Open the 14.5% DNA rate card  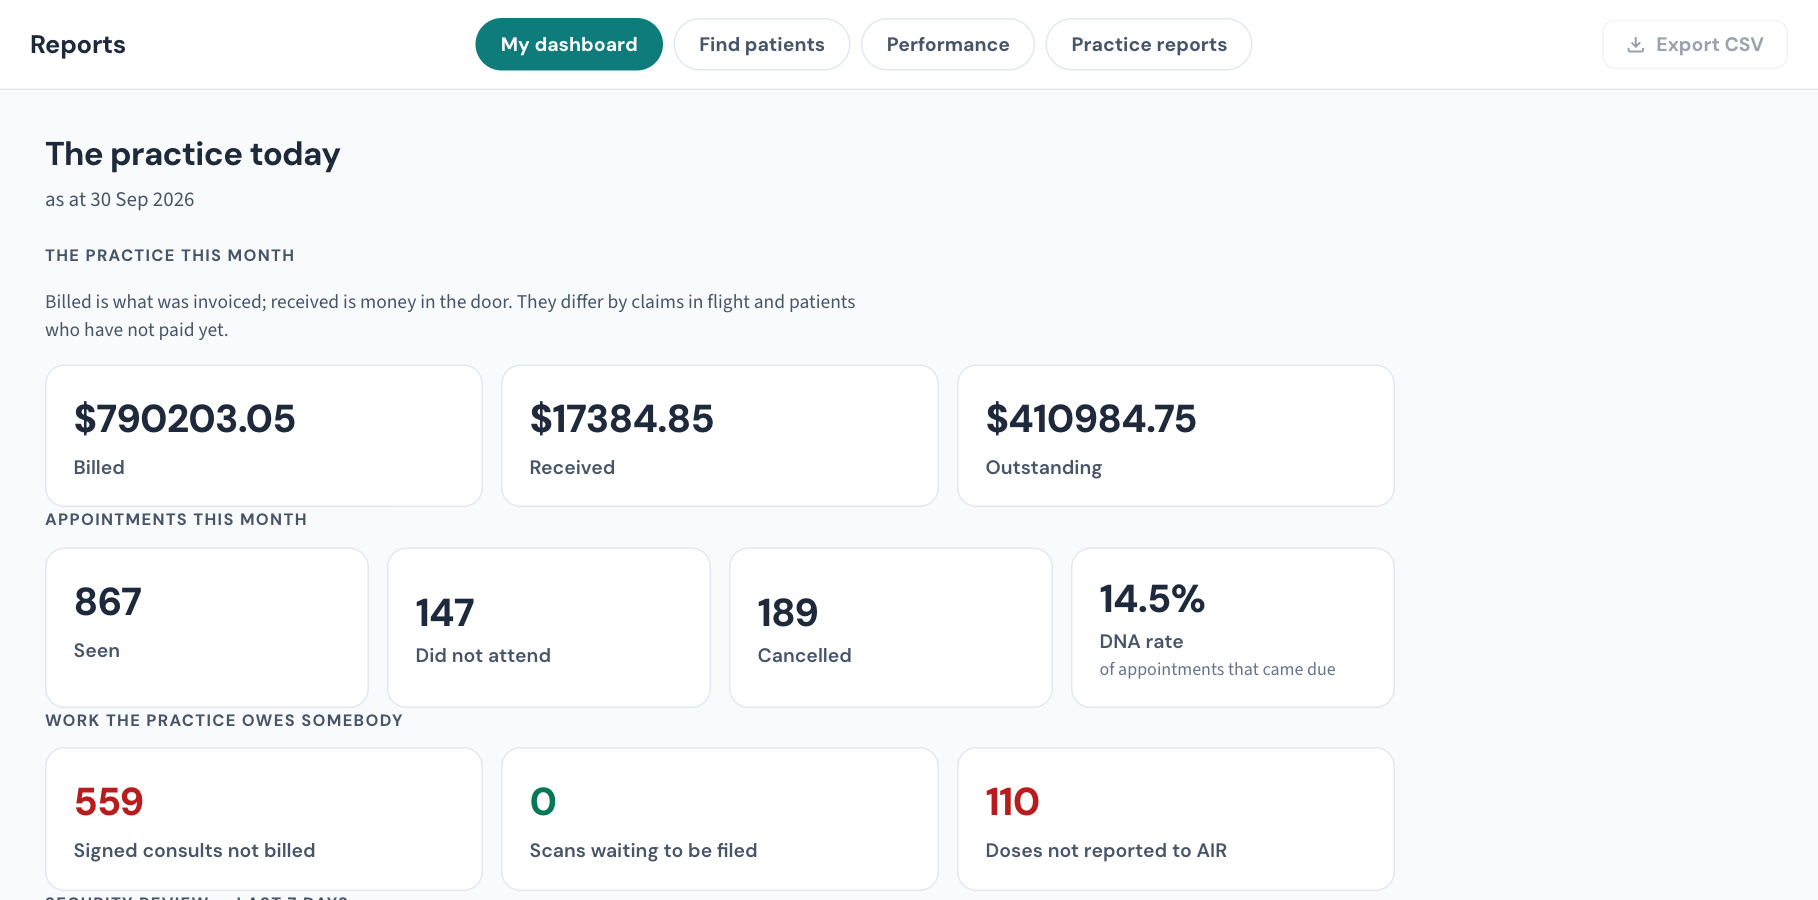click(1233, 627)
